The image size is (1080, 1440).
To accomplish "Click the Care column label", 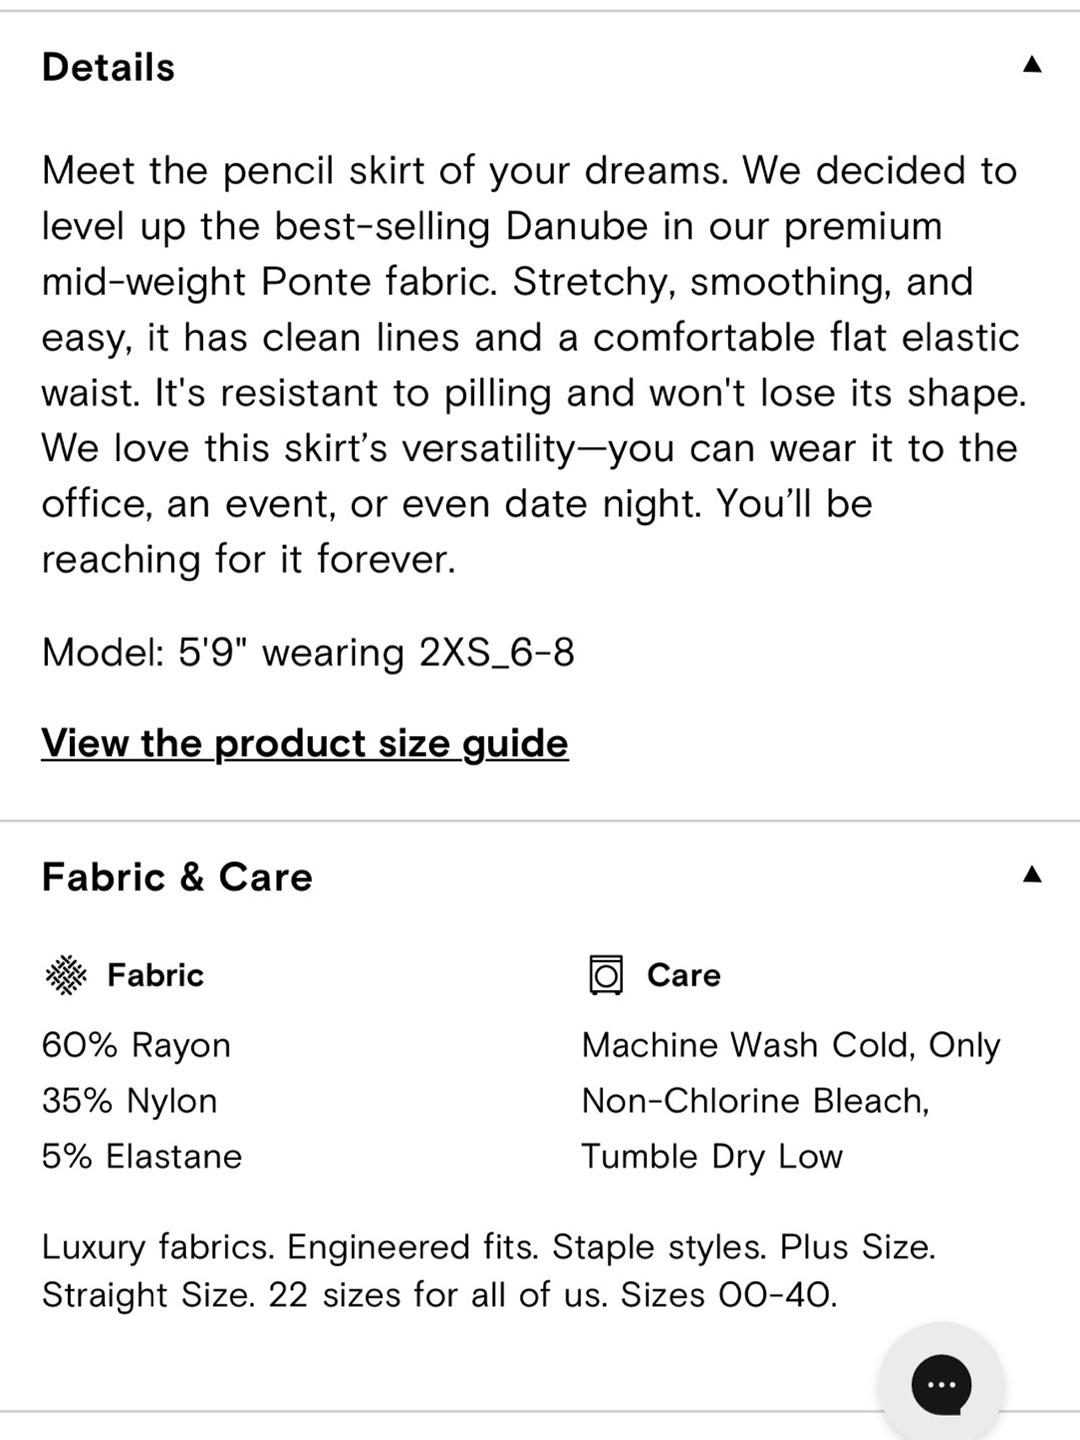I will click(x=684, y=975).
